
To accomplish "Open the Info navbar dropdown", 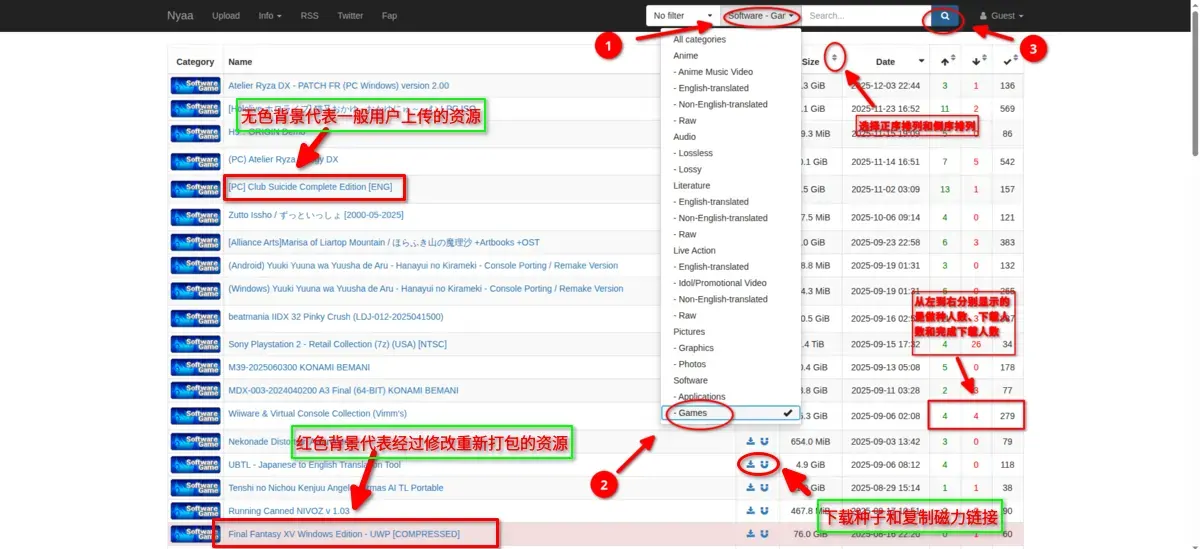I will (270, 16).
